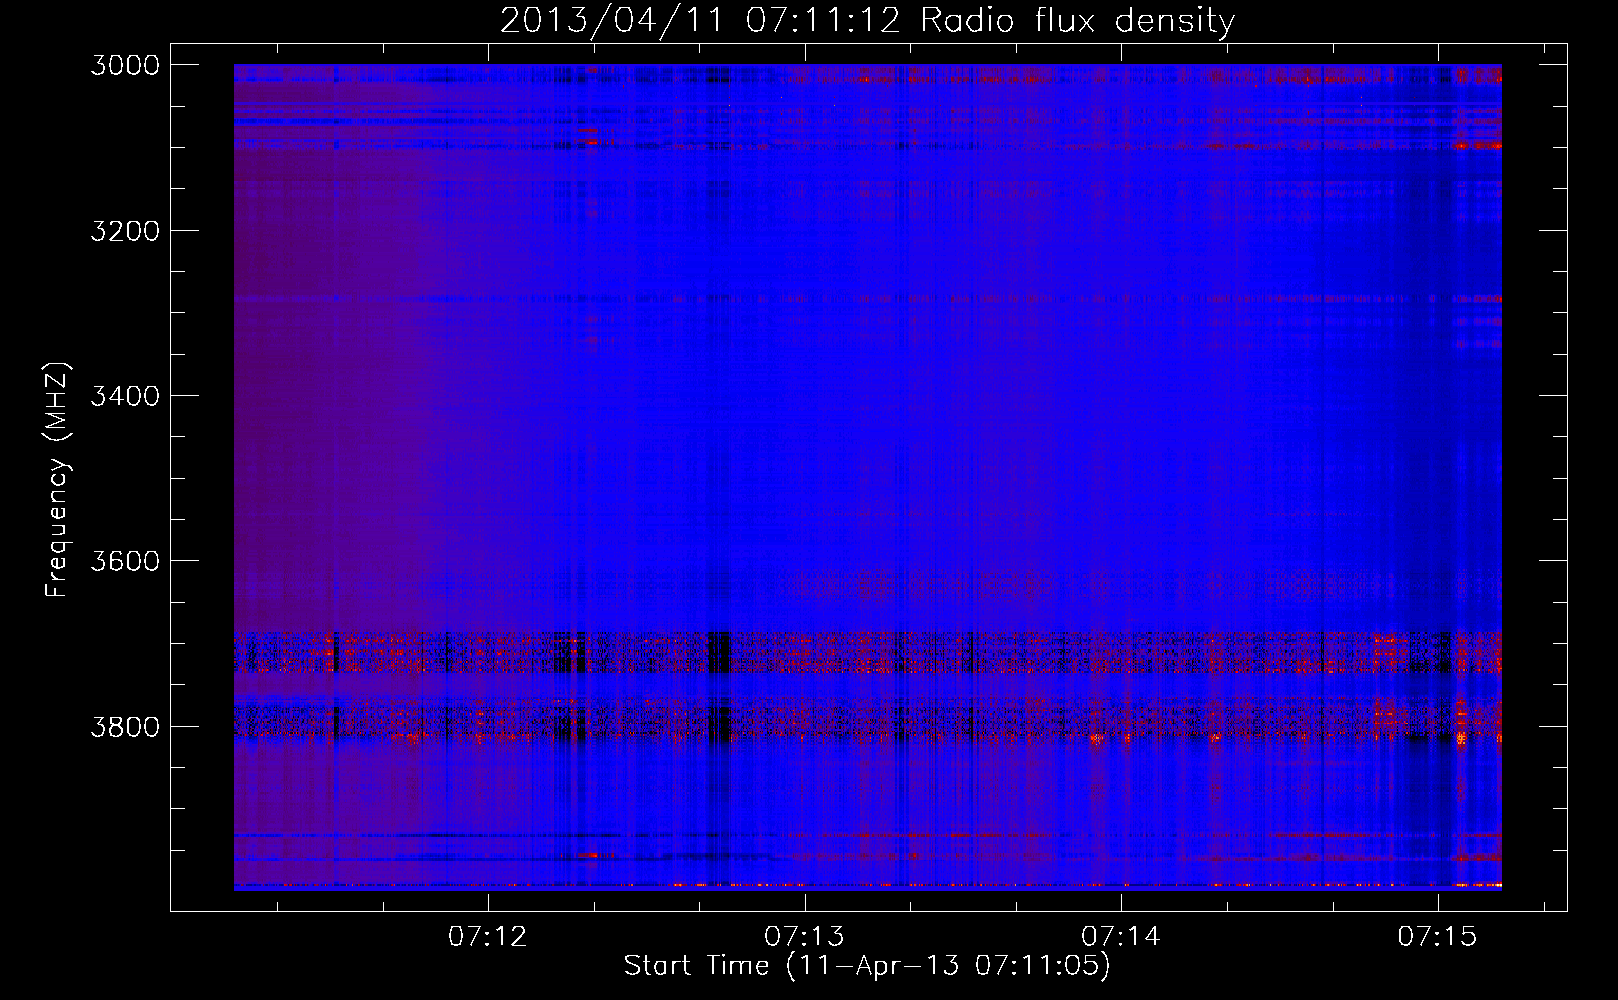Select the y-axis label 'Frequency (MHZ)'

tap(56, 480)
